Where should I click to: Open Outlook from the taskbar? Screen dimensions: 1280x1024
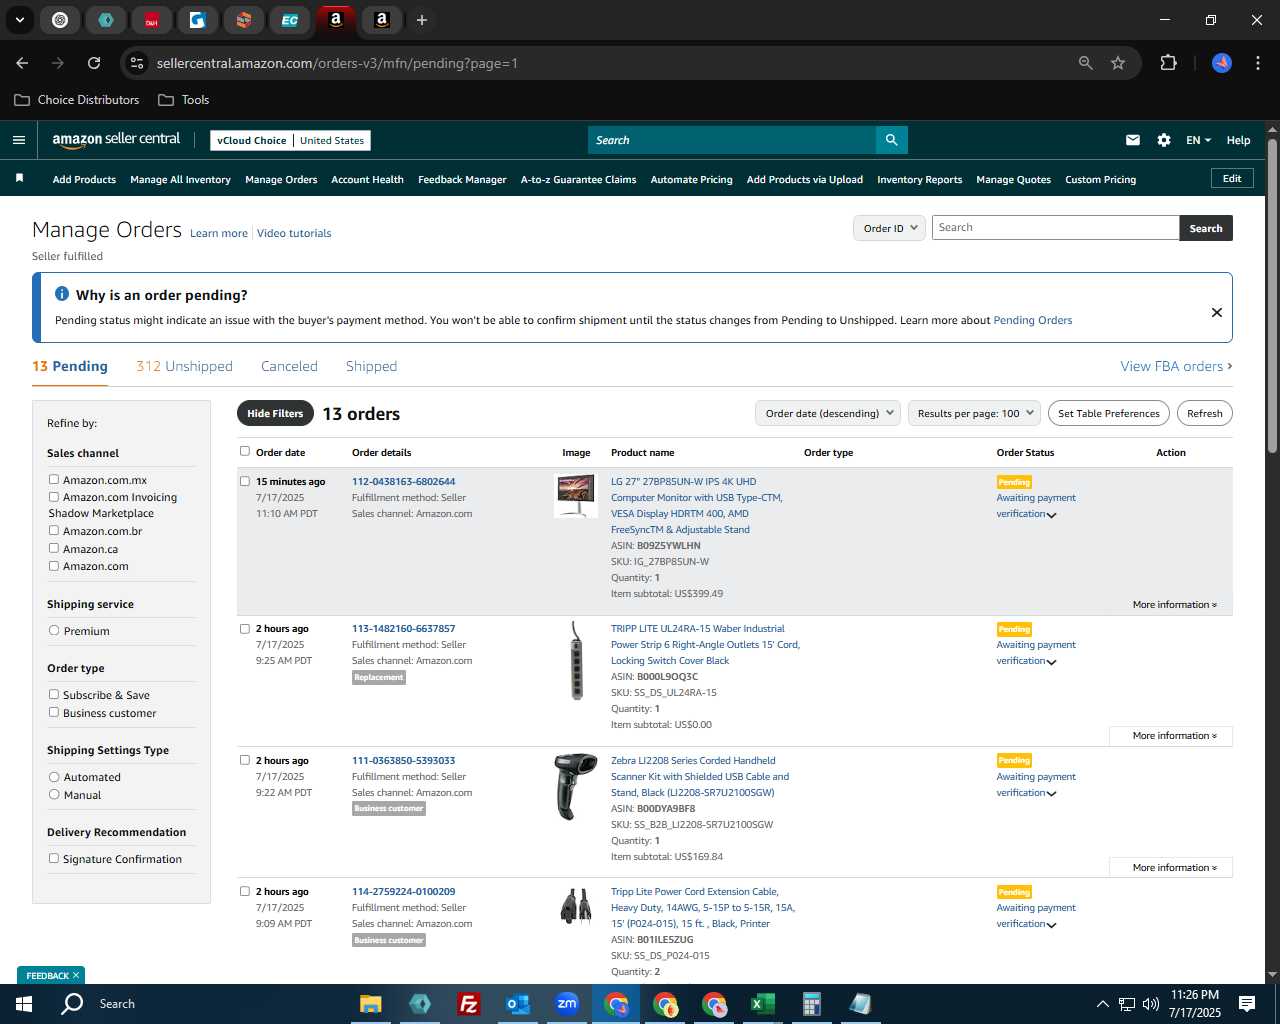(x=518, y=1004)
